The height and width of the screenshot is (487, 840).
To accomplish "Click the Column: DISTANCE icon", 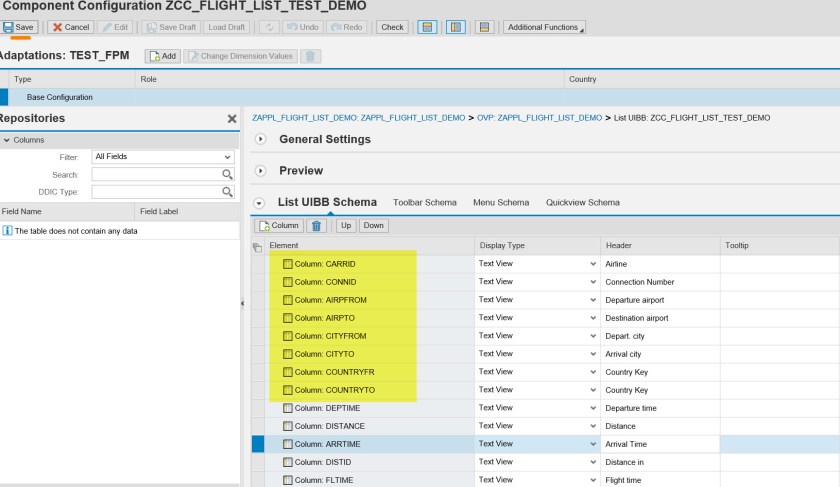I will tap(288, 426).
